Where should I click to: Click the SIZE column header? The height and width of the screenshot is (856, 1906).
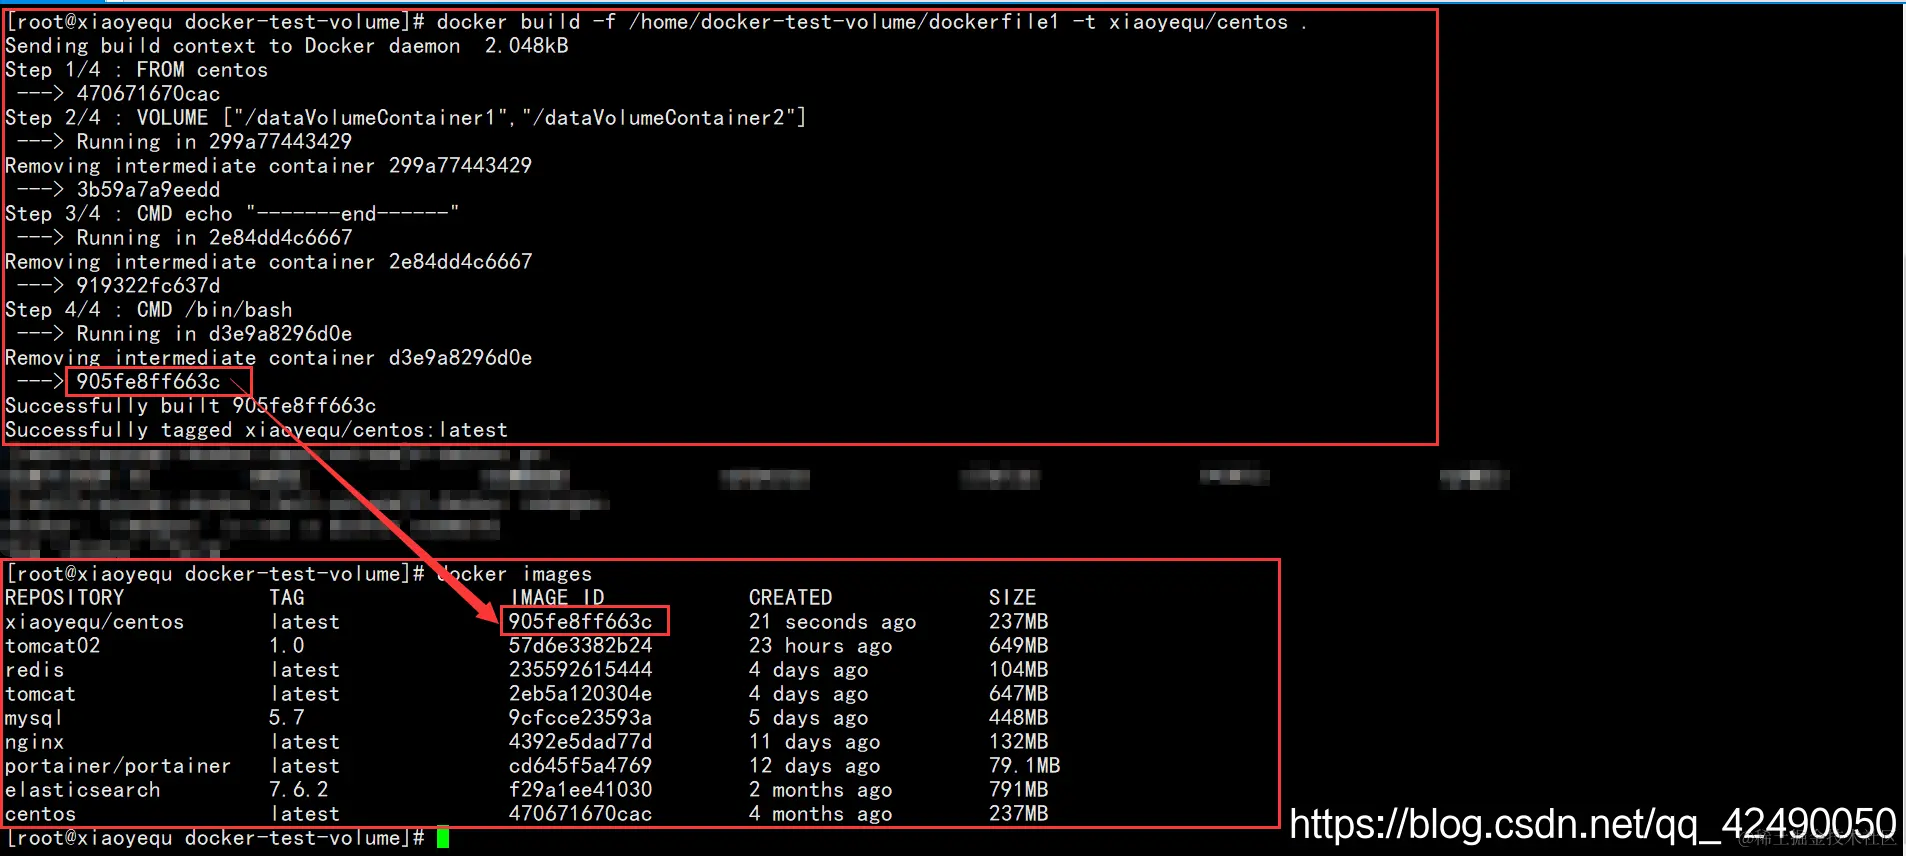pos(1012,598)
